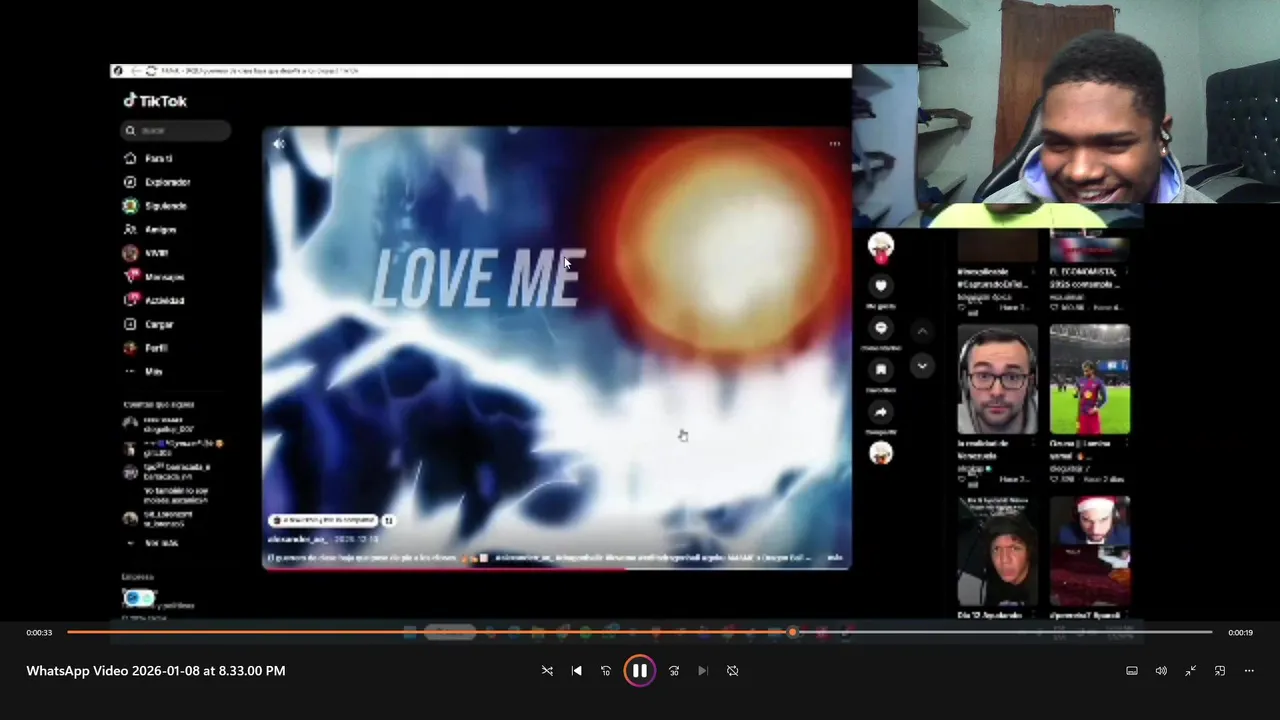Viewport: 1280px width, 720px height.
Task: Click the TikTok logo
Action: tap(155, 101)
